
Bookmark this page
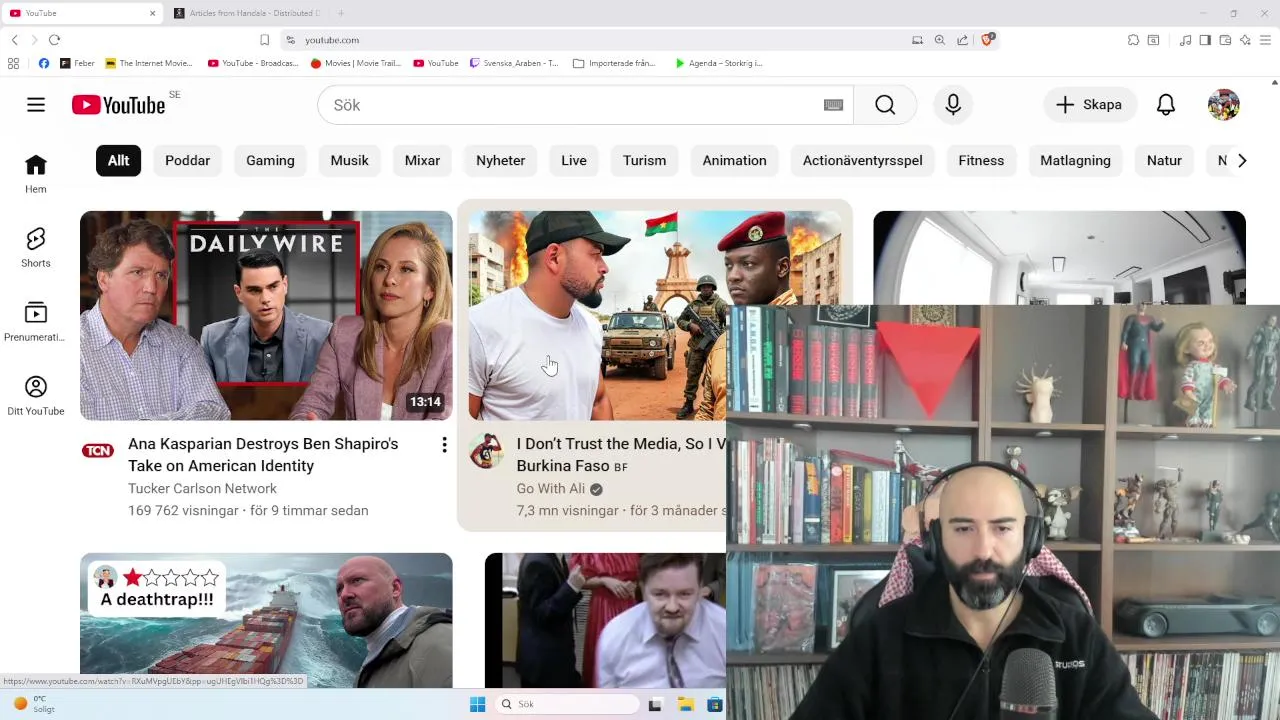pos(264,40)
